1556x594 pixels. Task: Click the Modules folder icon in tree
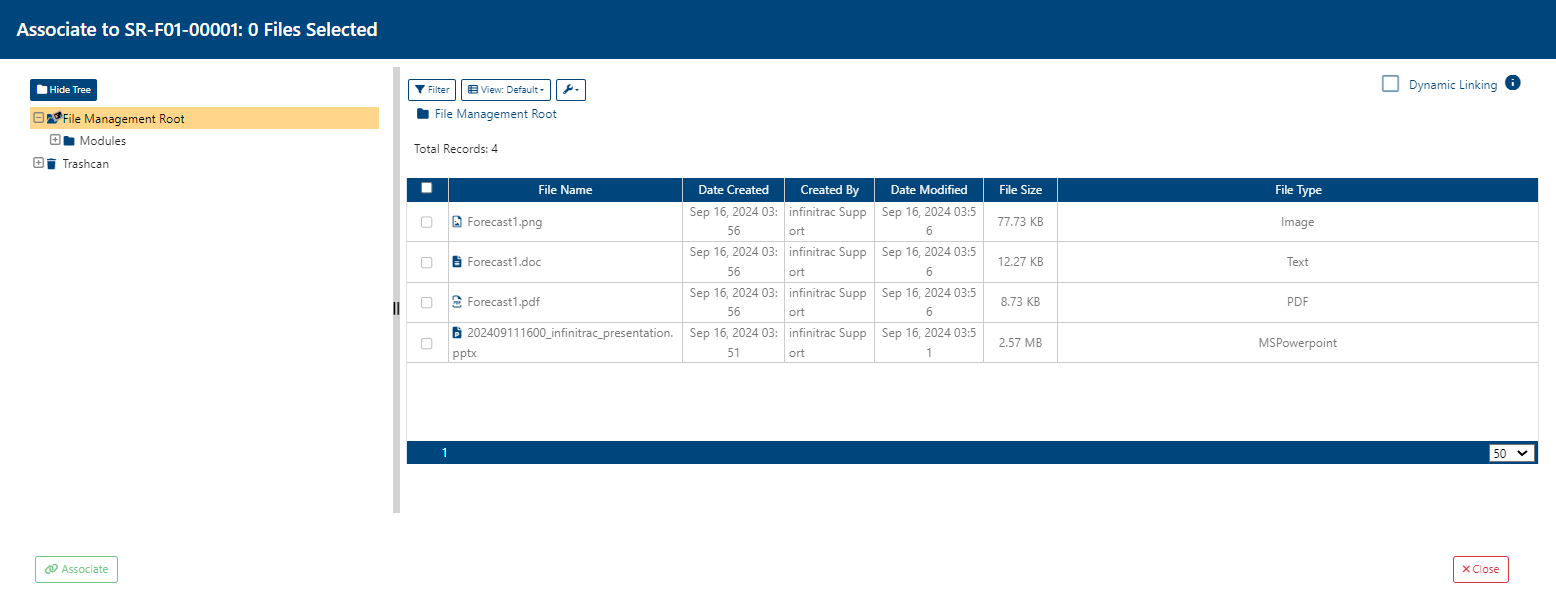click(69, 141)
